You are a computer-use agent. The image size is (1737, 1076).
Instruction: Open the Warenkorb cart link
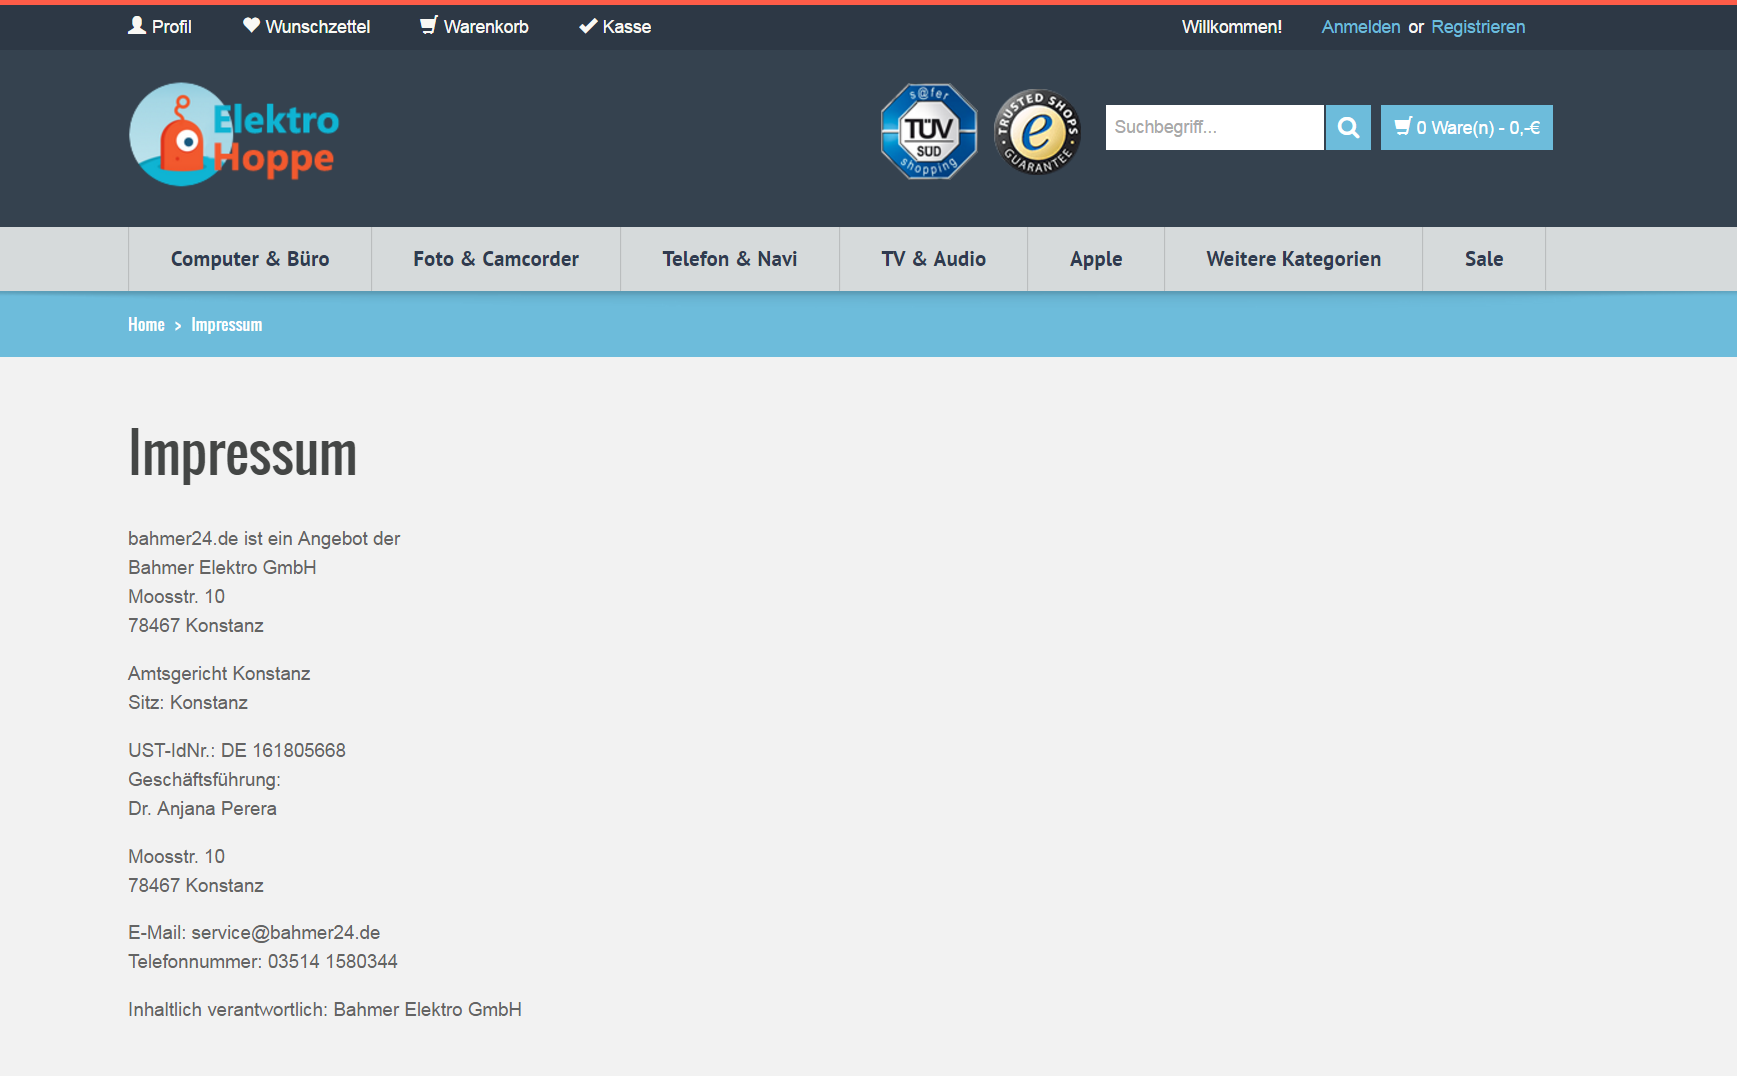point(474,27)
